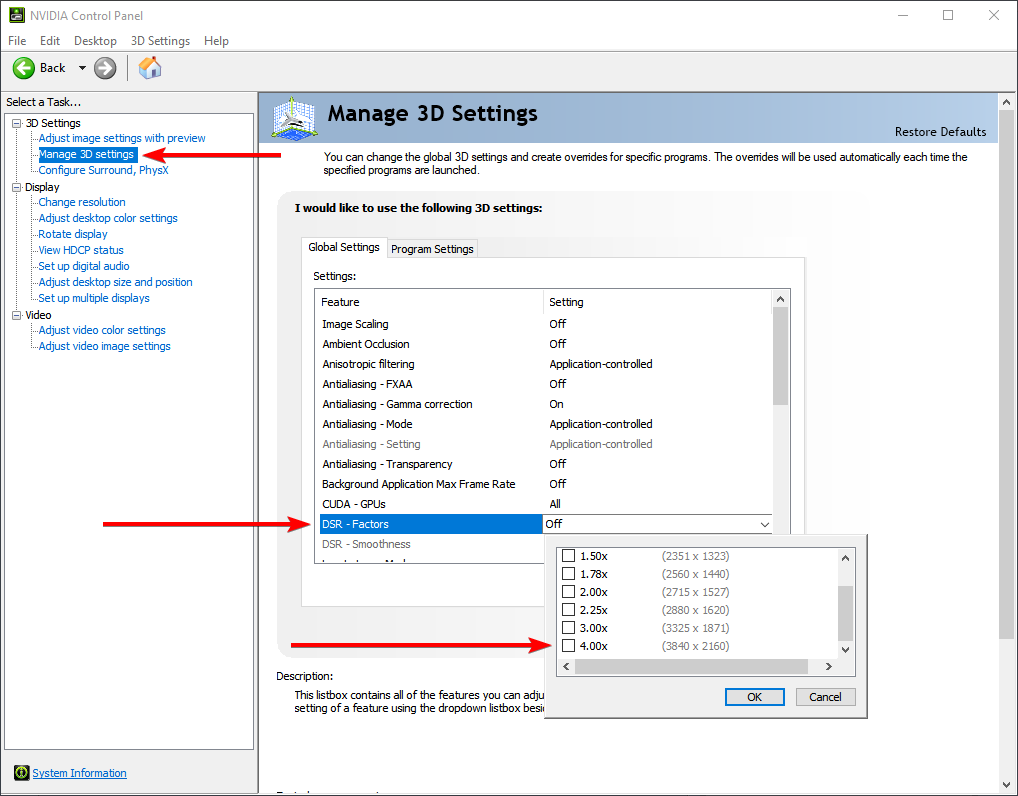
Task: Click the NVIDIA Control Panel title icon
Action: (17, 15)
